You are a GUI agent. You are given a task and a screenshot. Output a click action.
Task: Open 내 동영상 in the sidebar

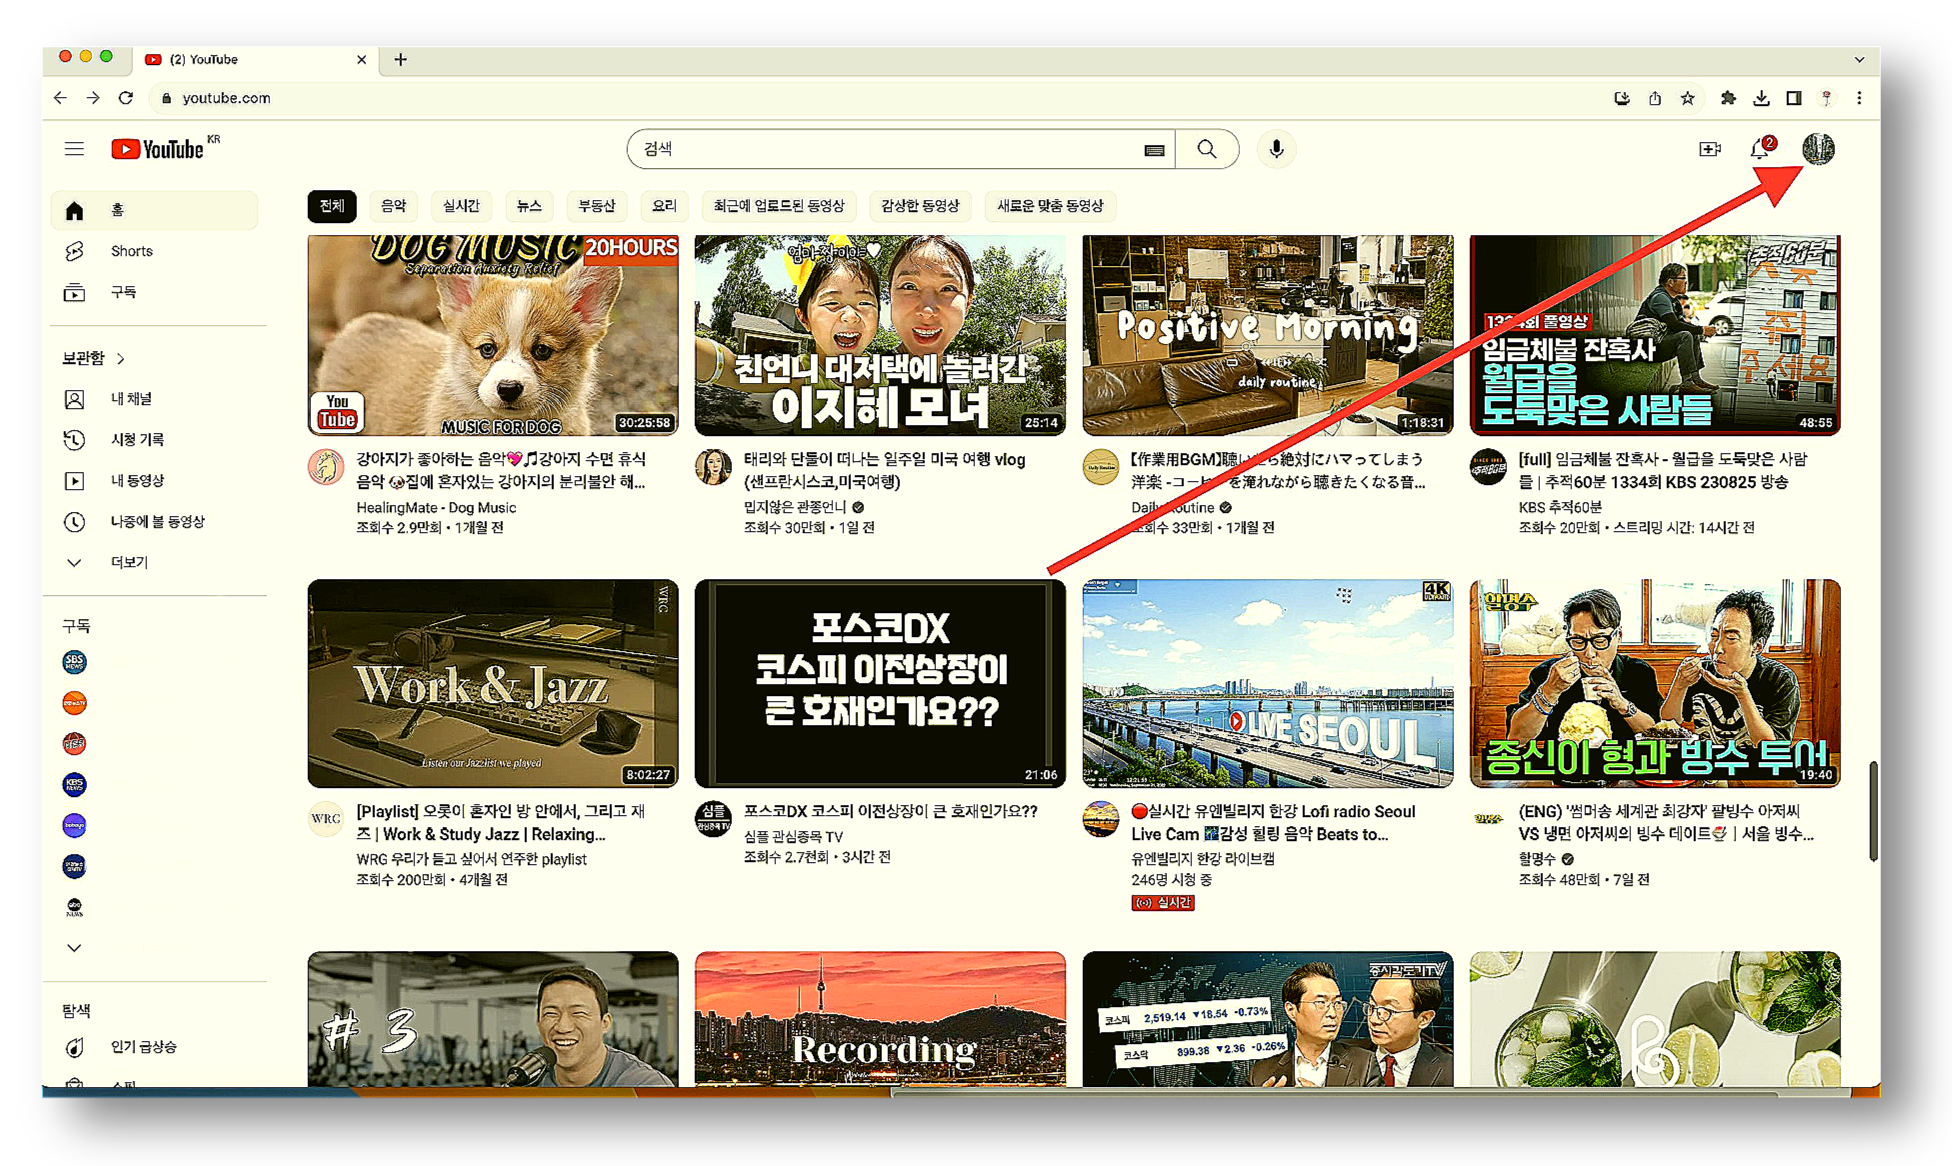click(x=154, y=481)
